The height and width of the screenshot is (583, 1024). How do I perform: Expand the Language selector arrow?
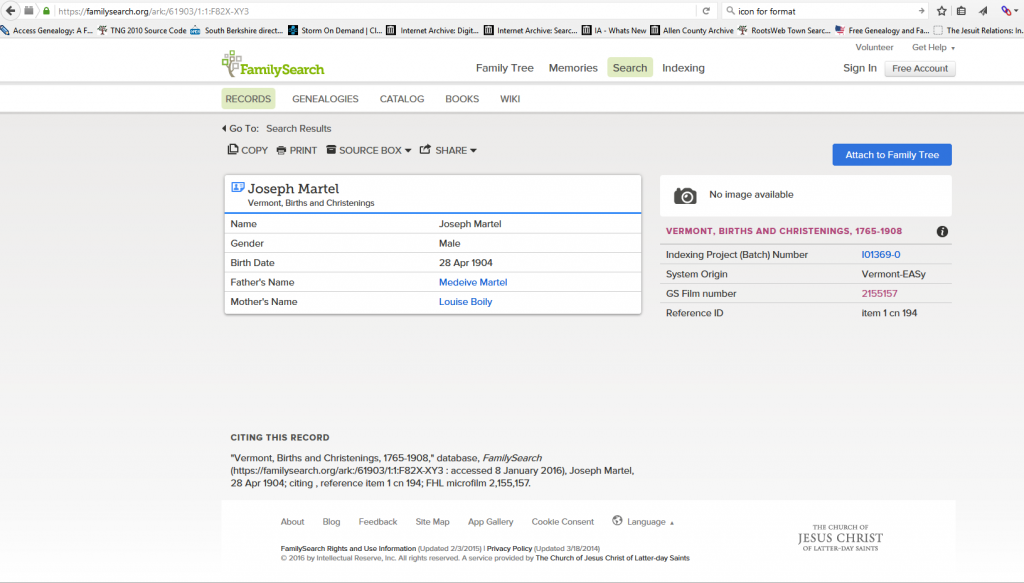pyautogui.click(x=672, y=522)
